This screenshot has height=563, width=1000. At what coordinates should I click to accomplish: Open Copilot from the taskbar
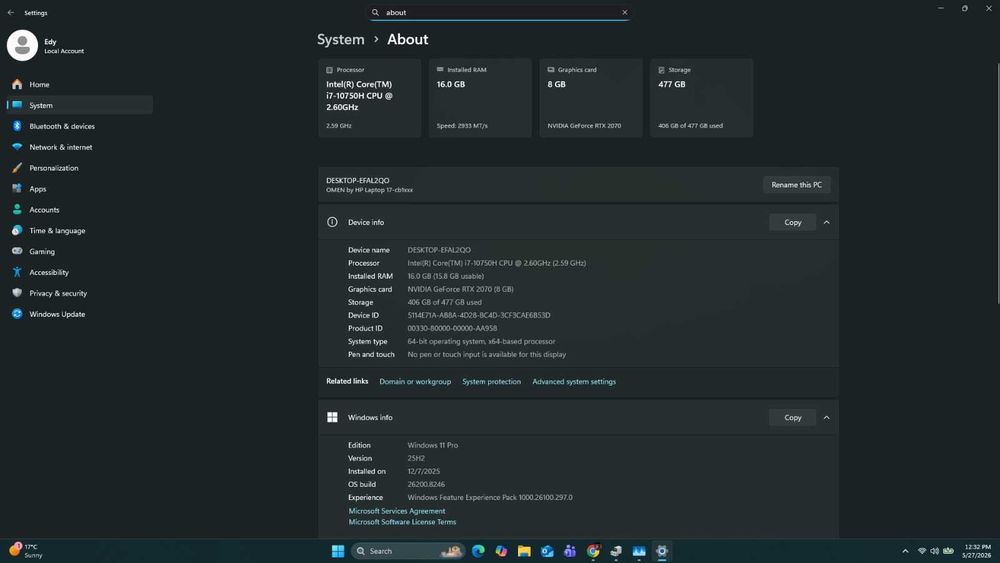pyautogui.click(x=501, y=551)
